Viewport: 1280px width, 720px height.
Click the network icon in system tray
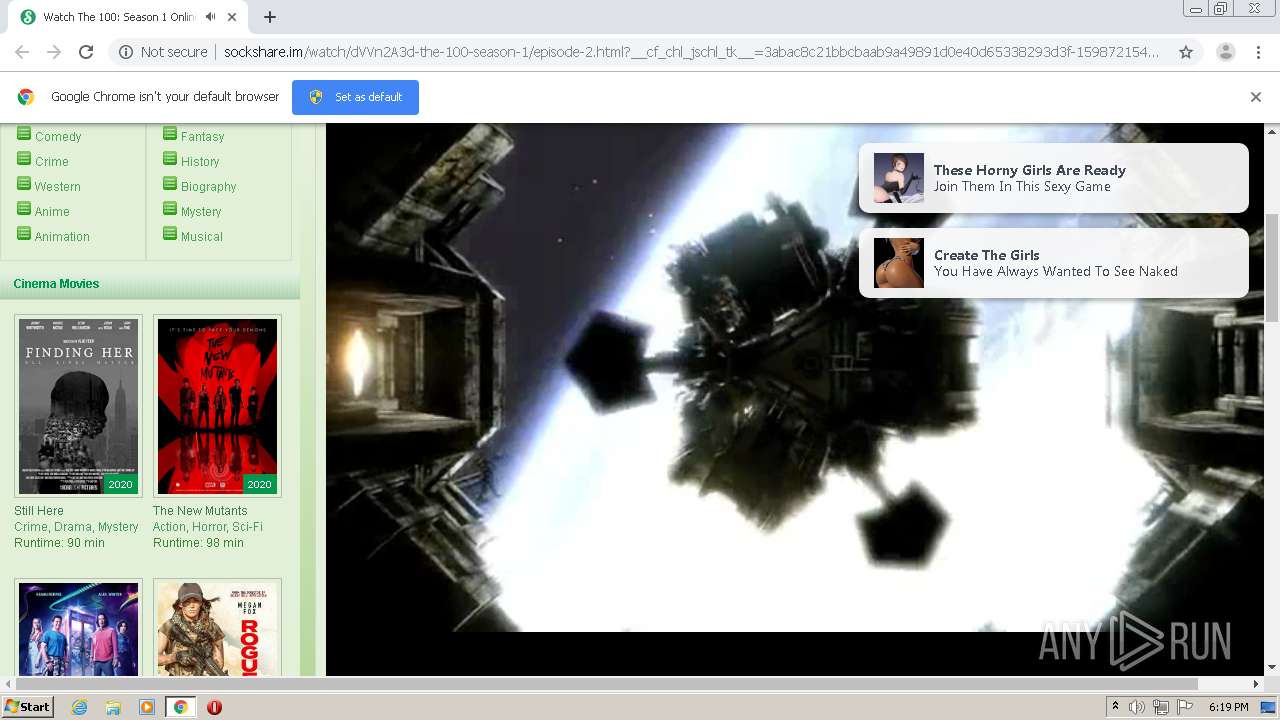1161,707
